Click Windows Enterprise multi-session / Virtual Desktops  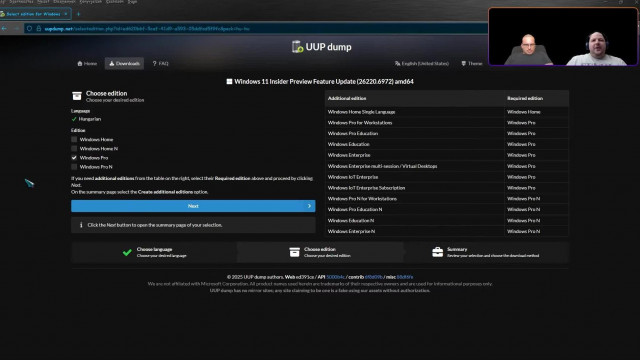[382, 166]
